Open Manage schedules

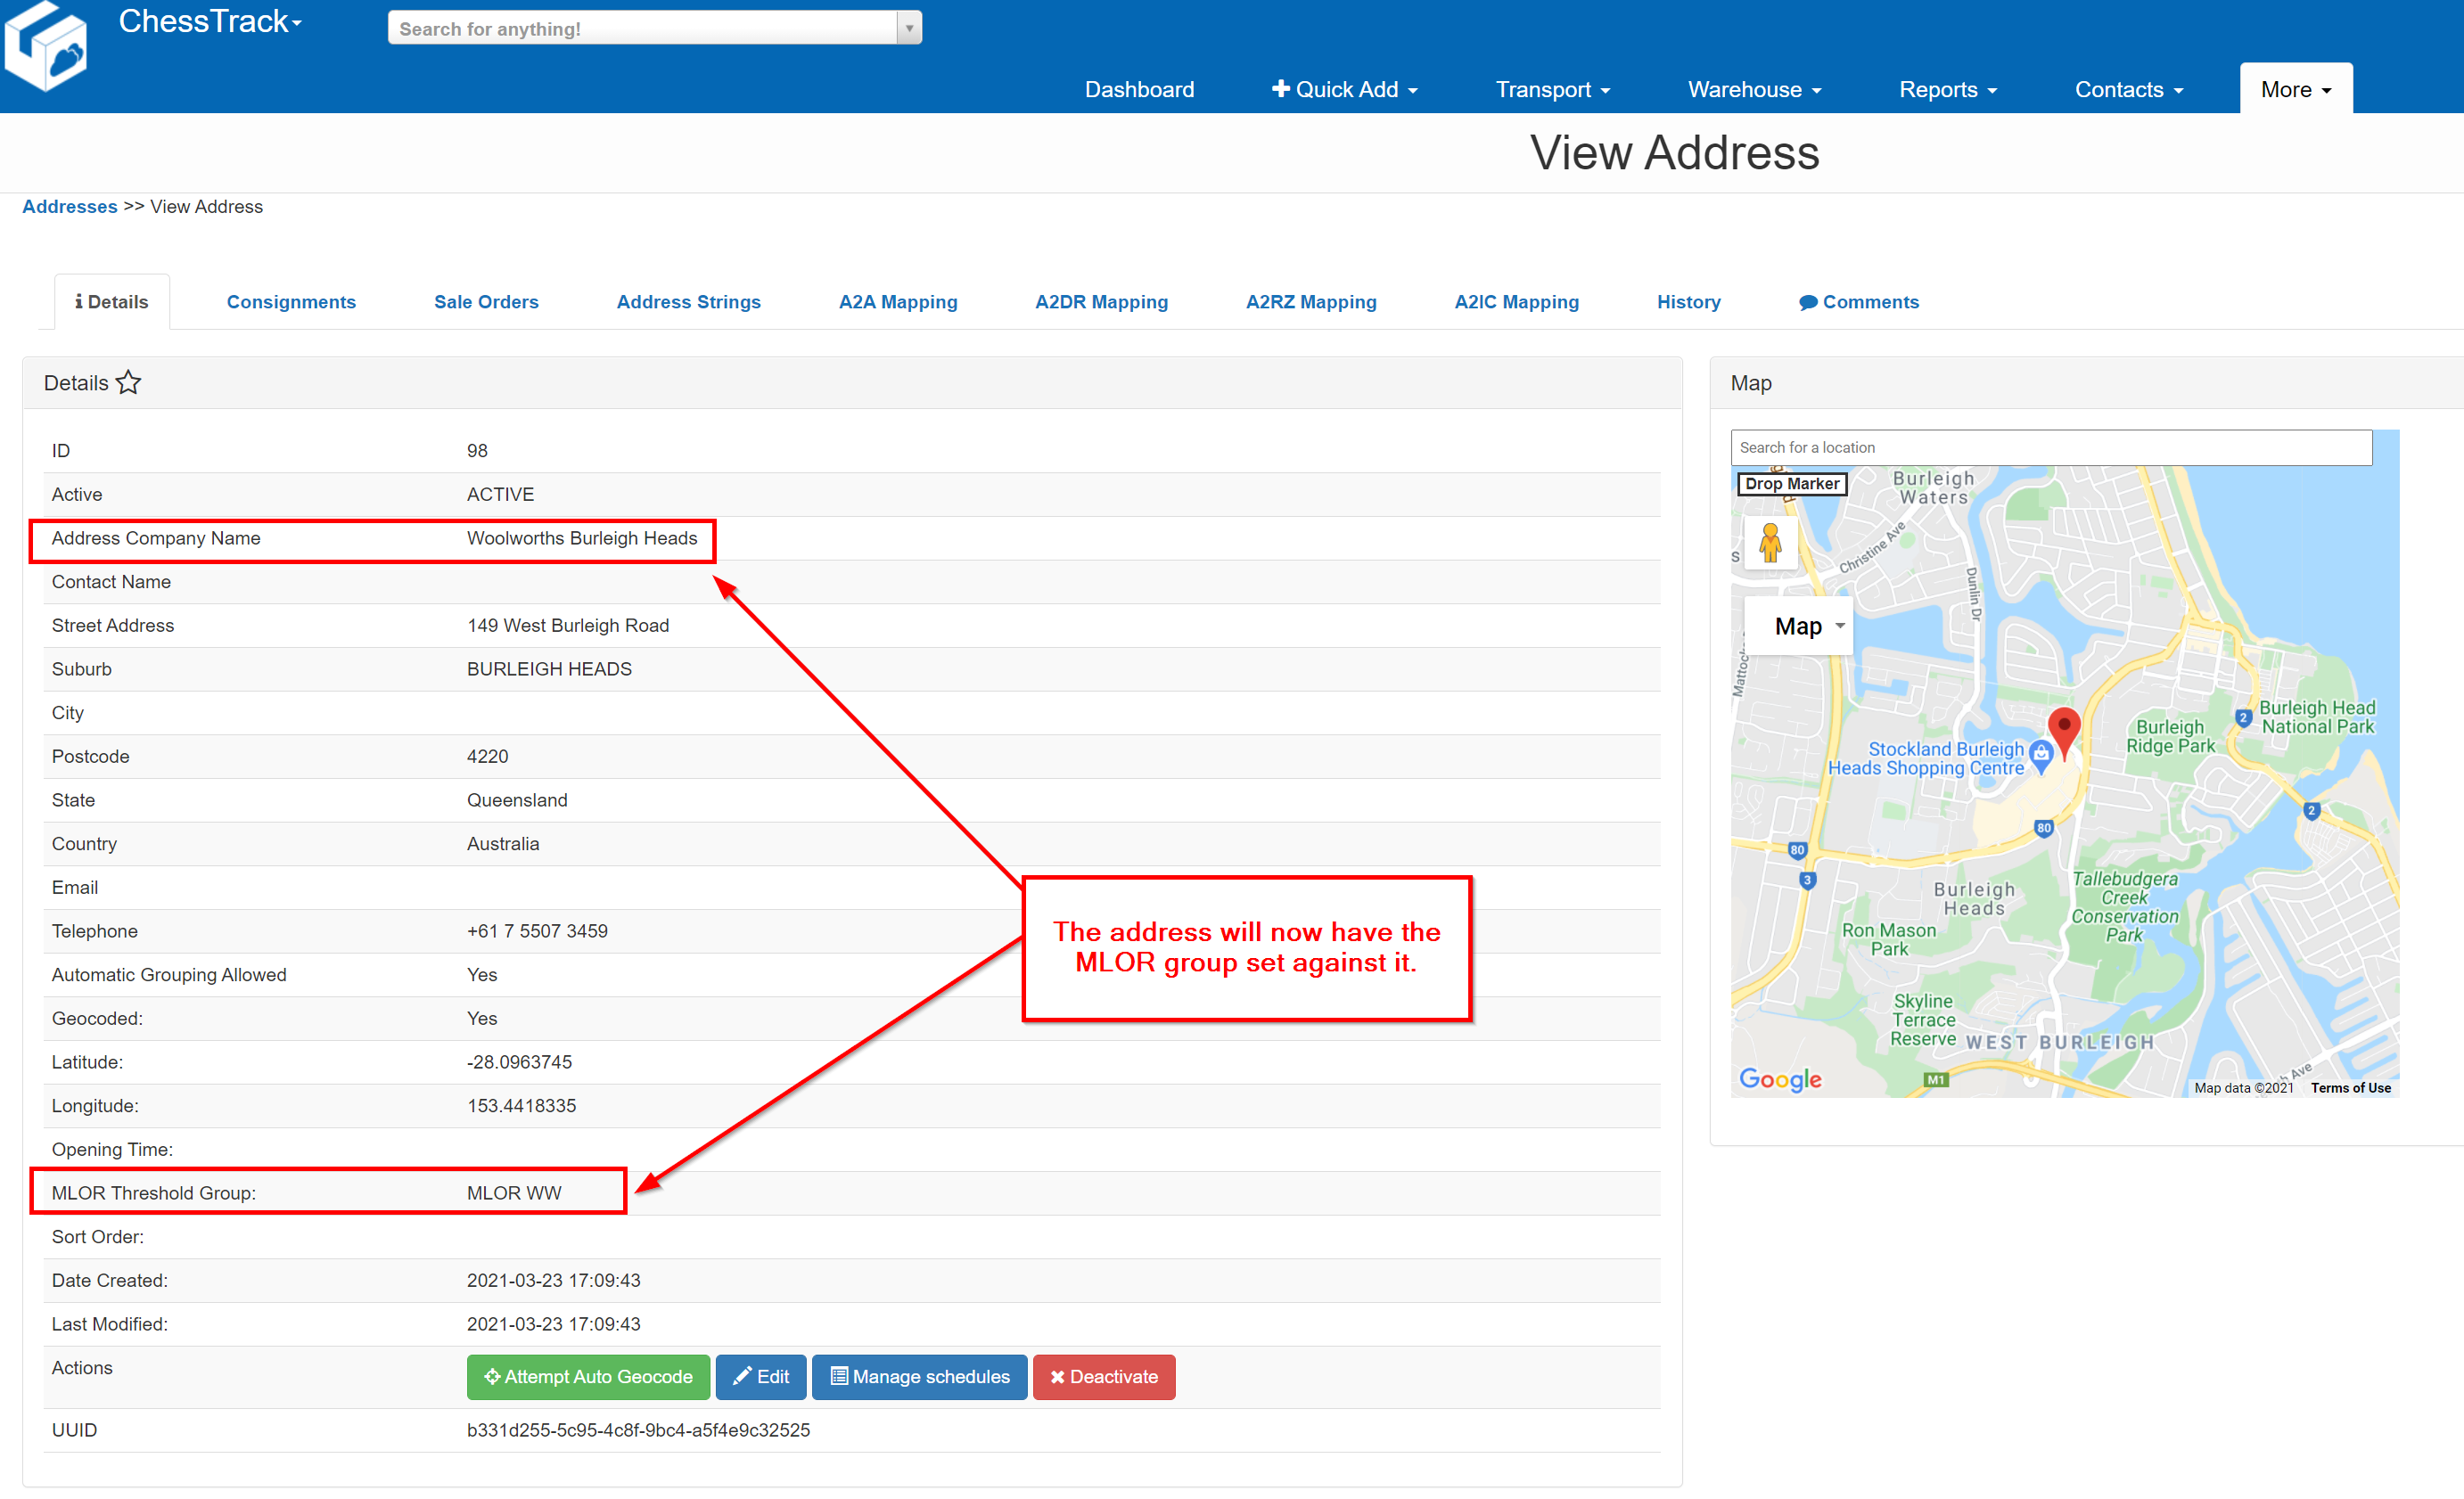pos(919,1377)
